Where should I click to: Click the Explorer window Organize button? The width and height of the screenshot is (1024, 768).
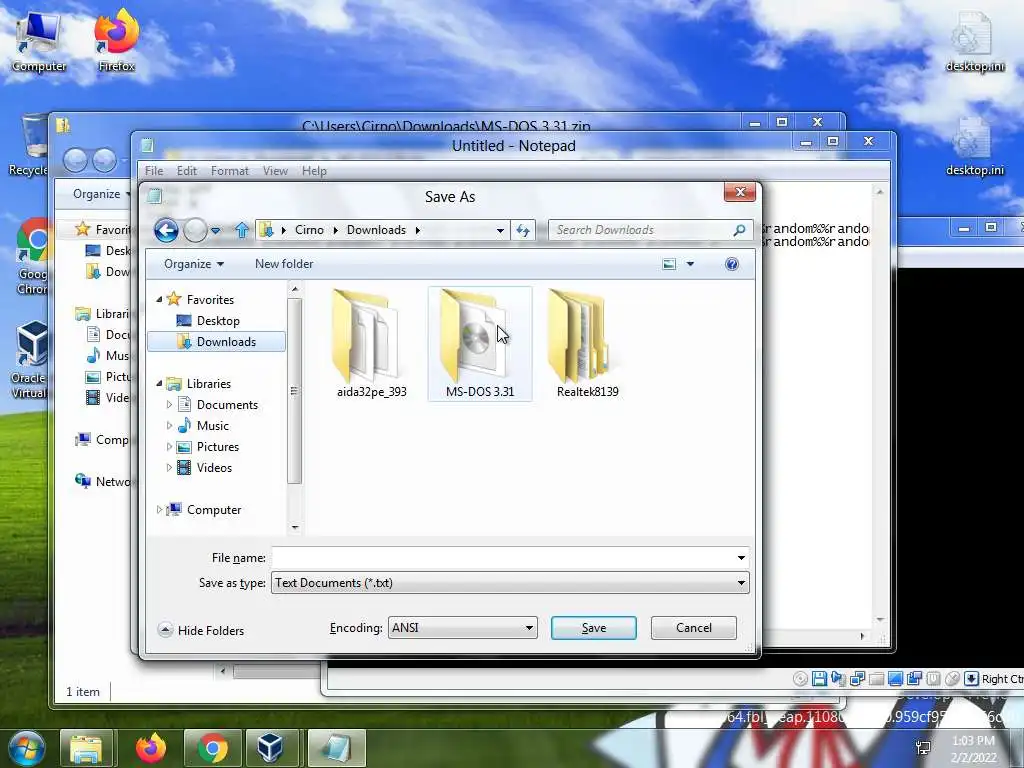point(99,194)
